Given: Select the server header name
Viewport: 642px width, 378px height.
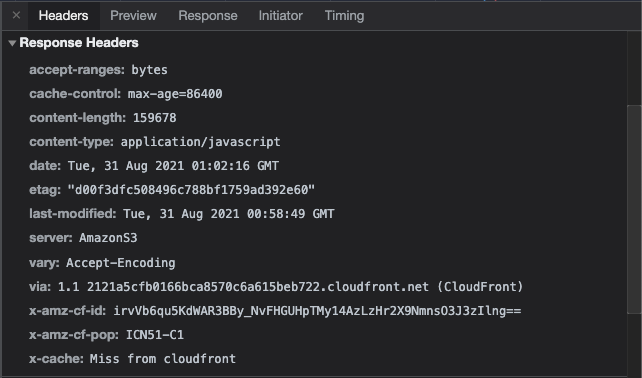Looking at the screenshot, I should [x=51, y=238].
